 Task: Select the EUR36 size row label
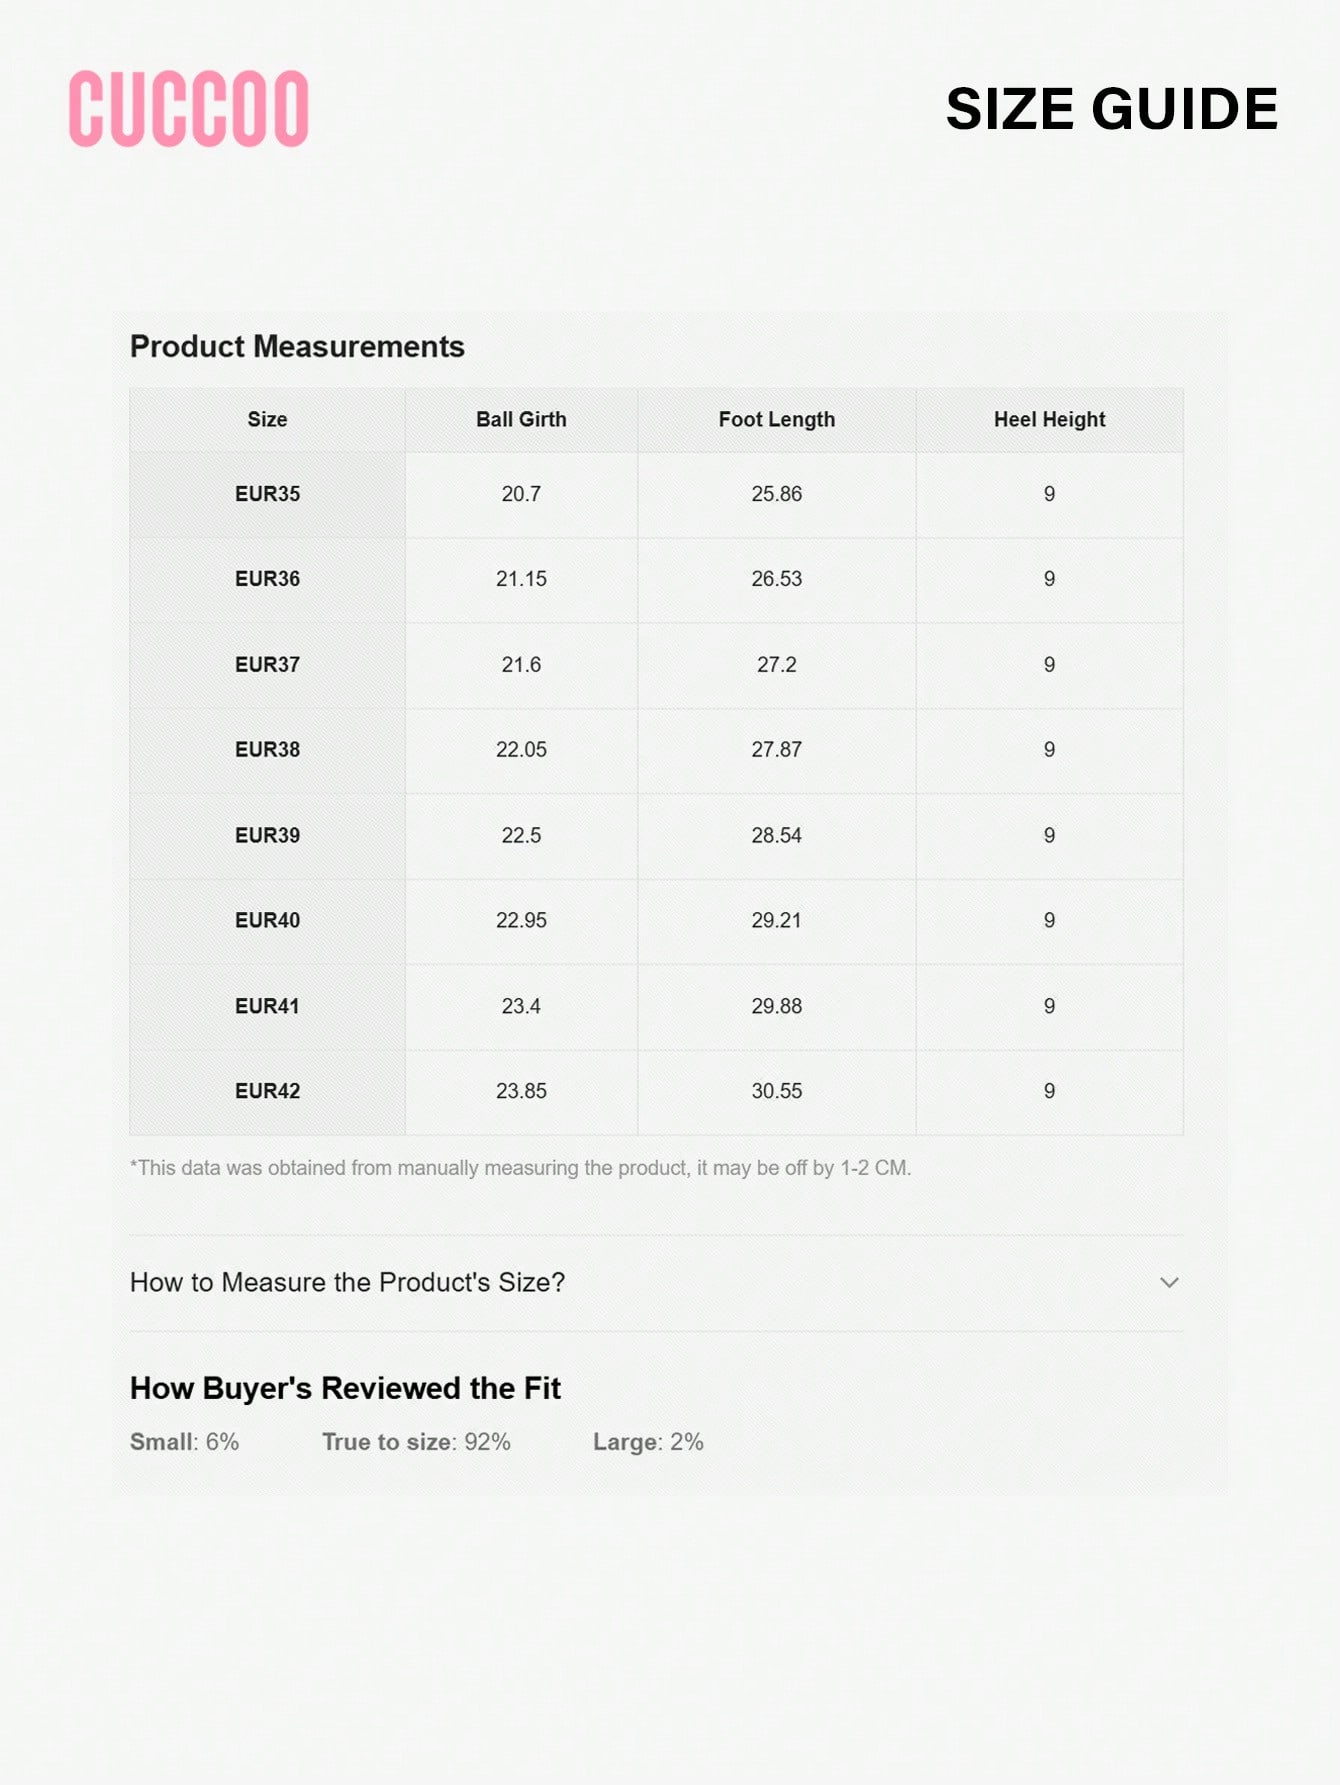267,579
